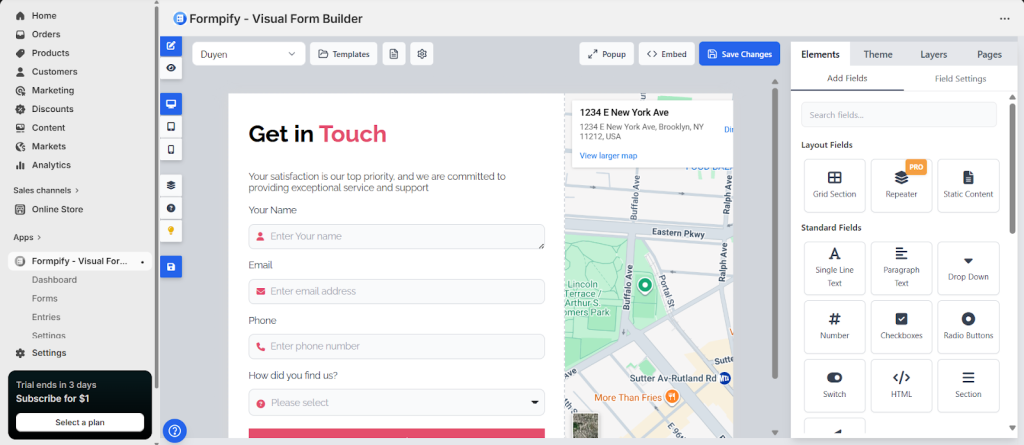Click the View larger map link
This screenshot has width=1024, height=445.
point(608,155)
